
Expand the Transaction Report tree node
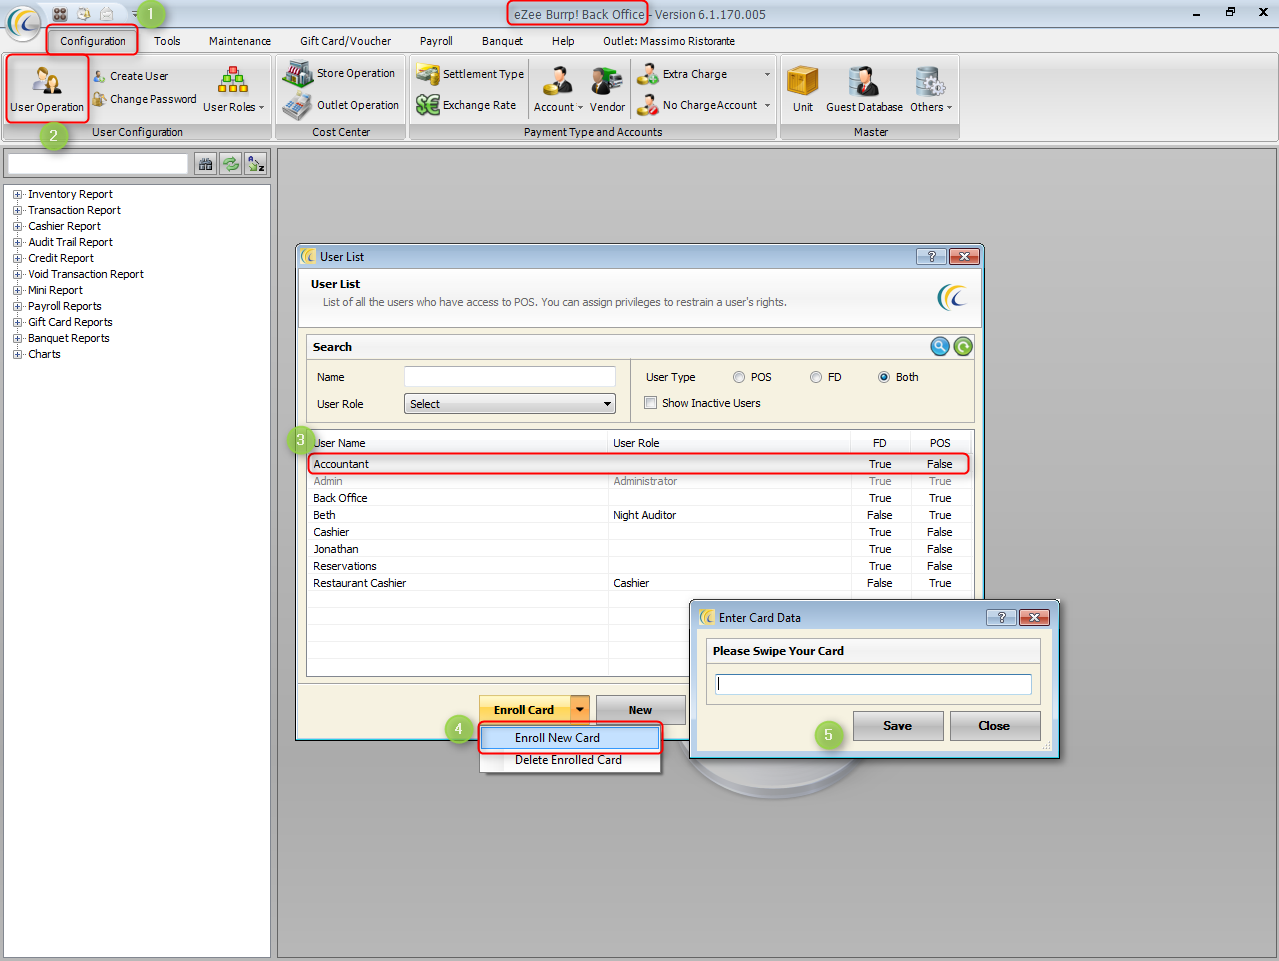[x=17, y=210]
